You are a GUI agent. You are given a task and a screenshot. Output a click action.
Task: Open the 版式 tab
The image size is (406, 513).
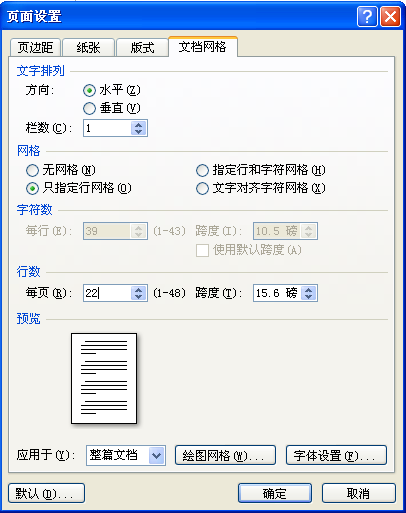pos(142,47)
